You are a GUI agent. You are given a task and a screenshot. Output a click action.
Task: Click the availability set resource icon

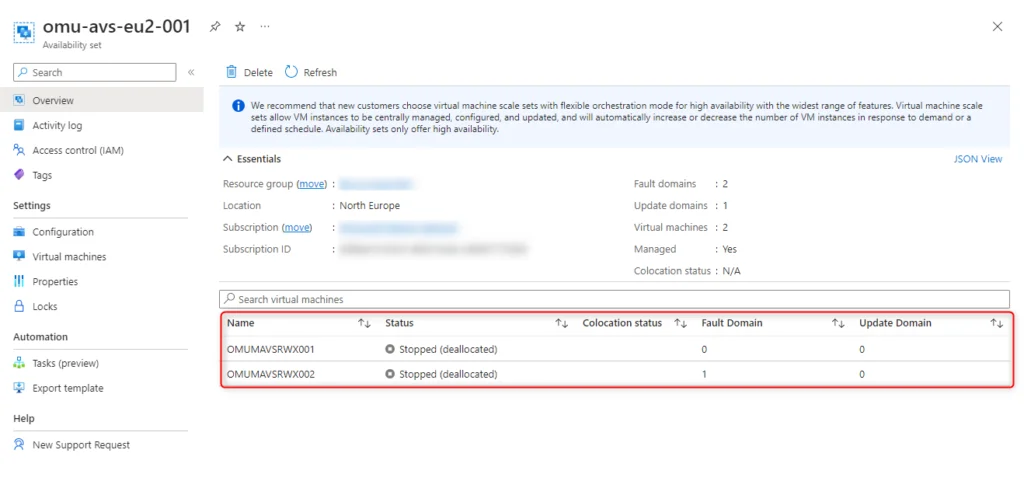(24, 31)
